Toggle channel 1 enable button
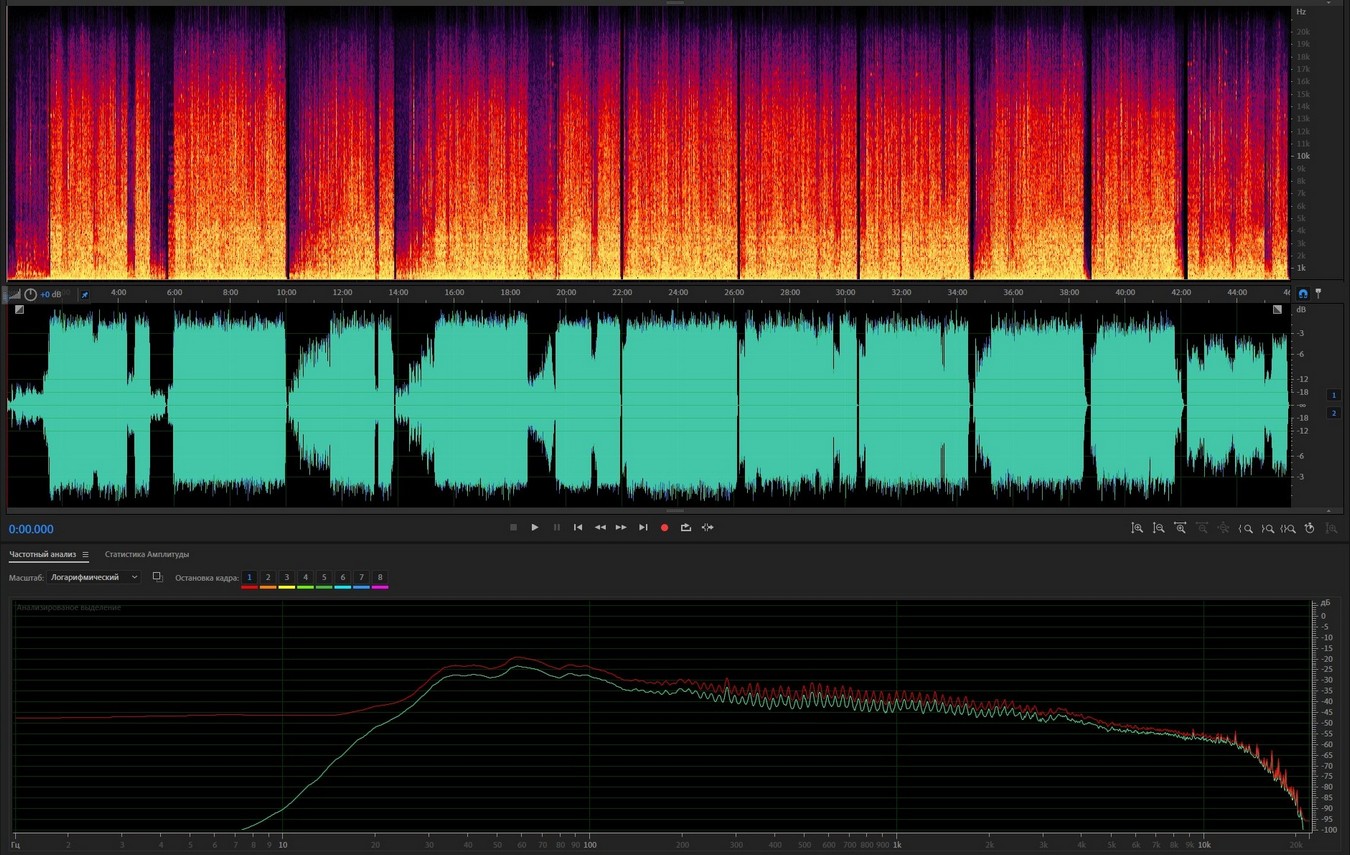Viewport: 1350px width, 855px height. tap(1333, 395)
